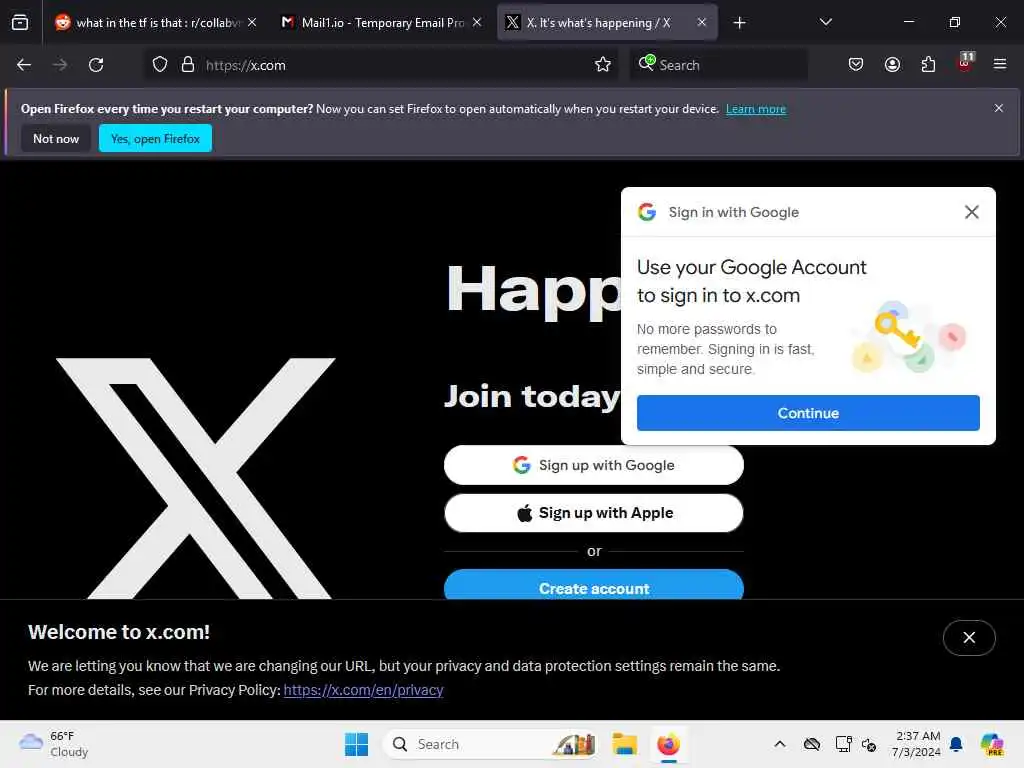Select the X. It's what's happening tab
The height and width of the screenshot is (768, 1024).
coord(607,22)
